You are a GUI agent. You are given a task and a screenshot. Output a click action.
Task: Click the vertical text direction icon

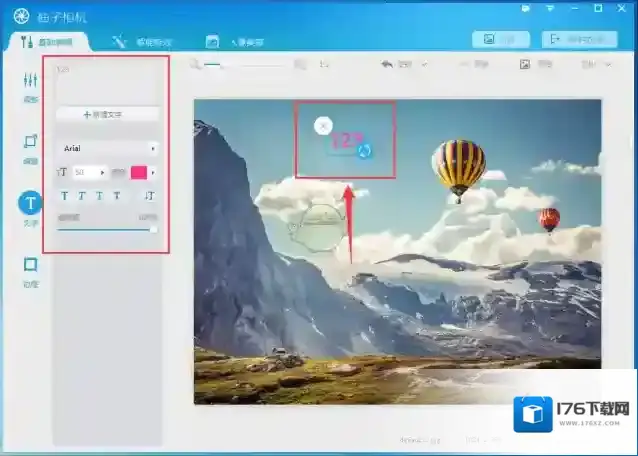point(151,196)
